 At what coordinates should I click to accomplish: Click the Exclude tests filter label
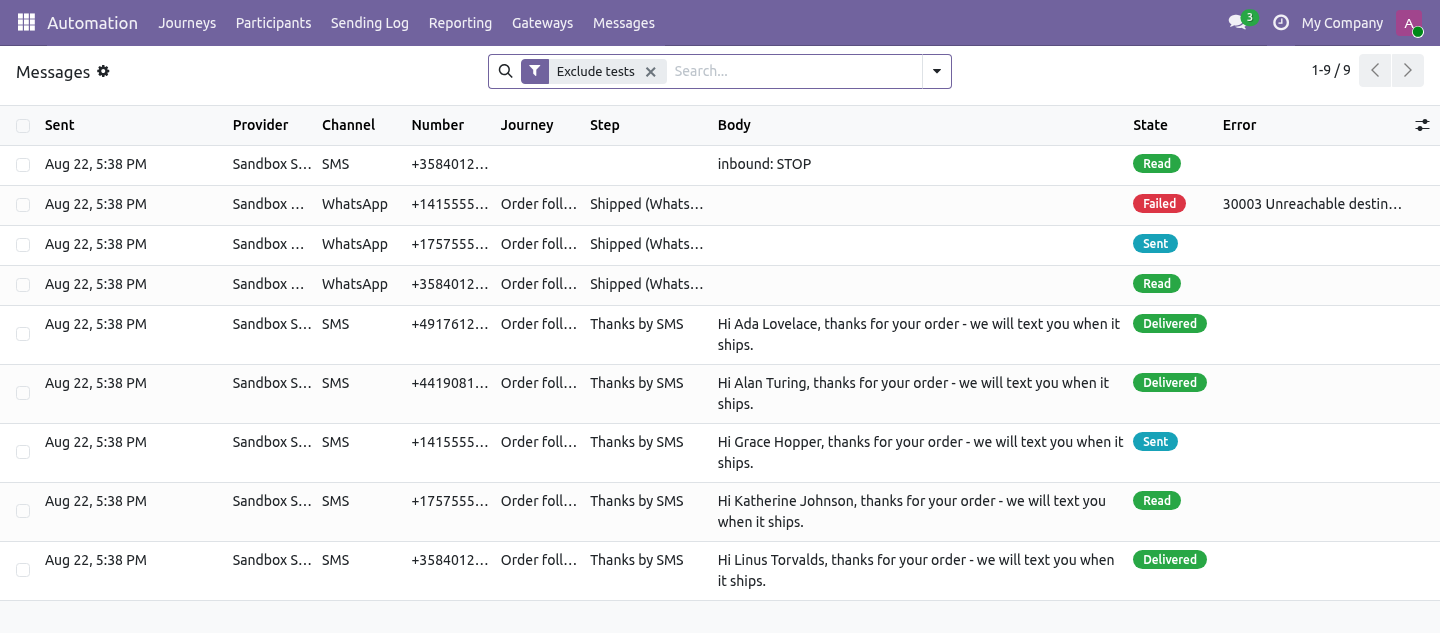coord(595,71)
